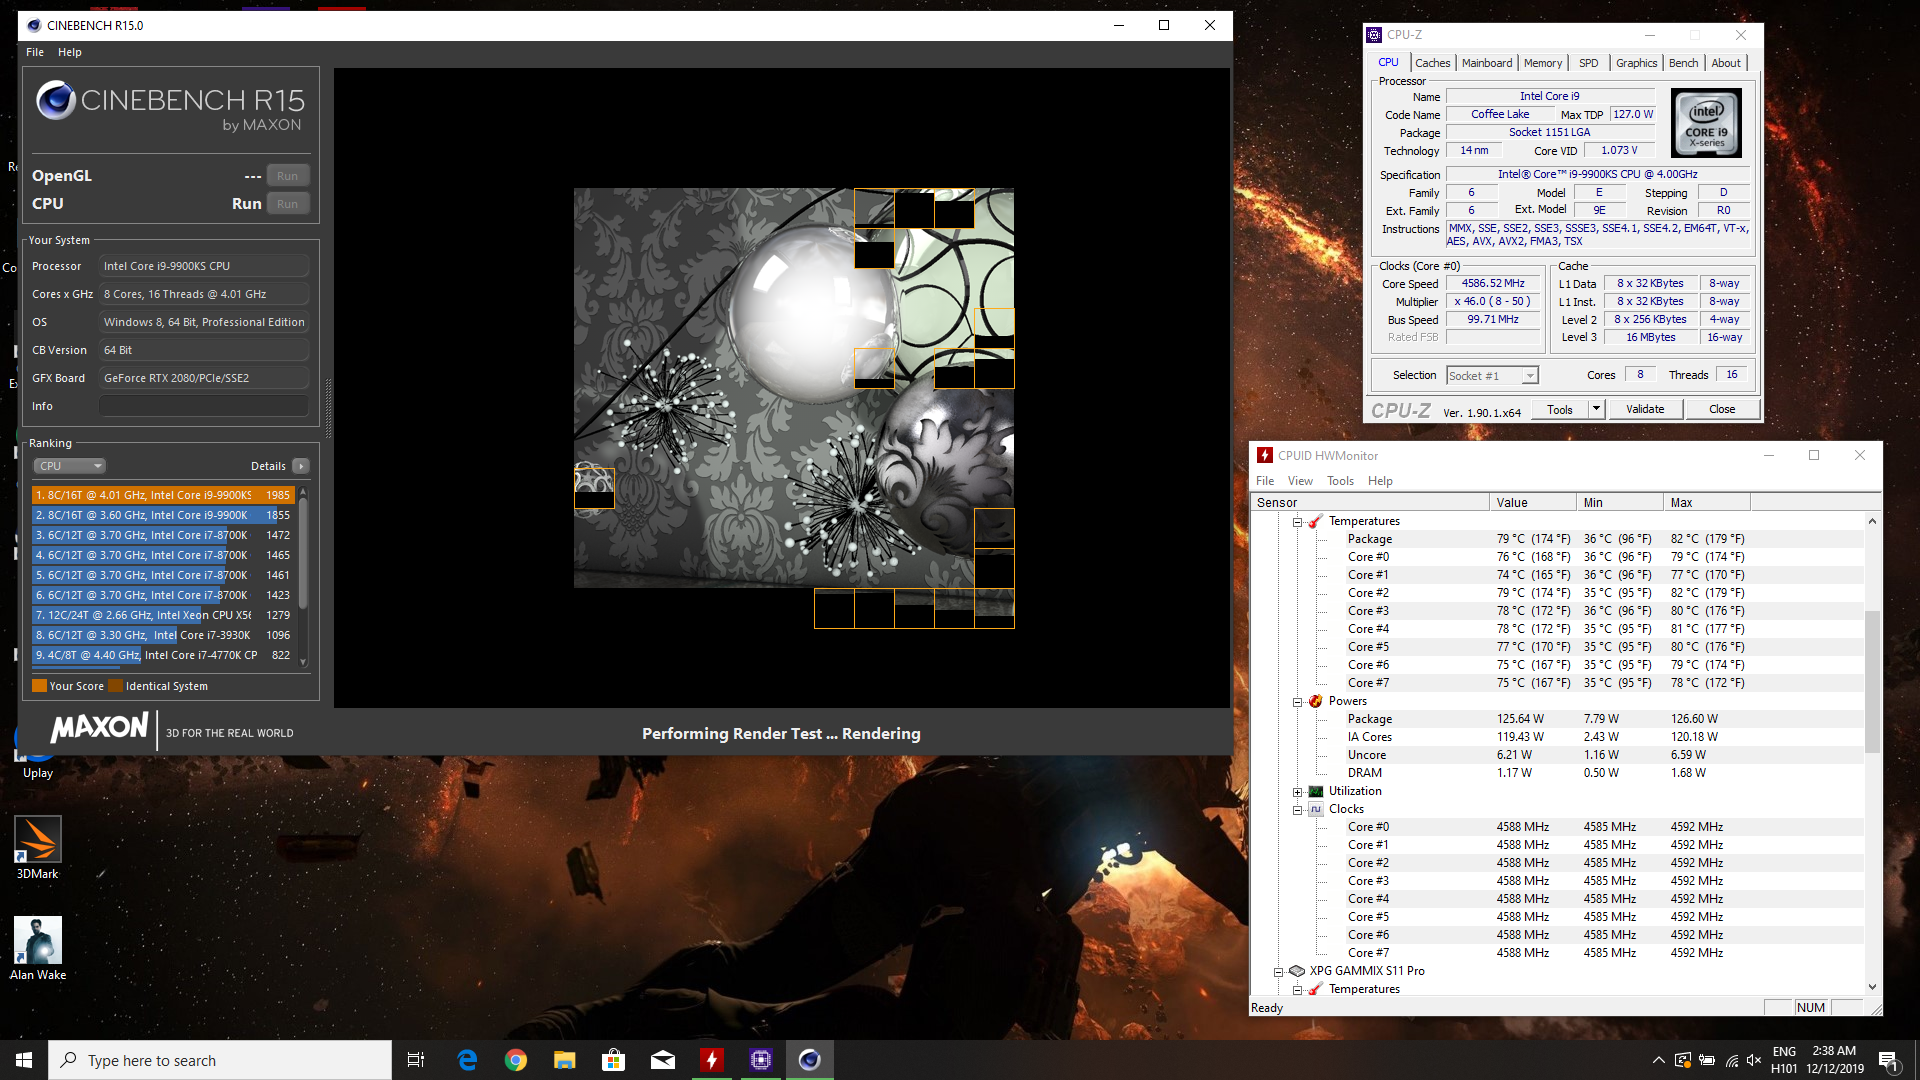Switch to the Mainboard tab in CPU-Z
Viewport: 1920px width, 1080px height.
pyautogui.click(x=1486, y=63)
